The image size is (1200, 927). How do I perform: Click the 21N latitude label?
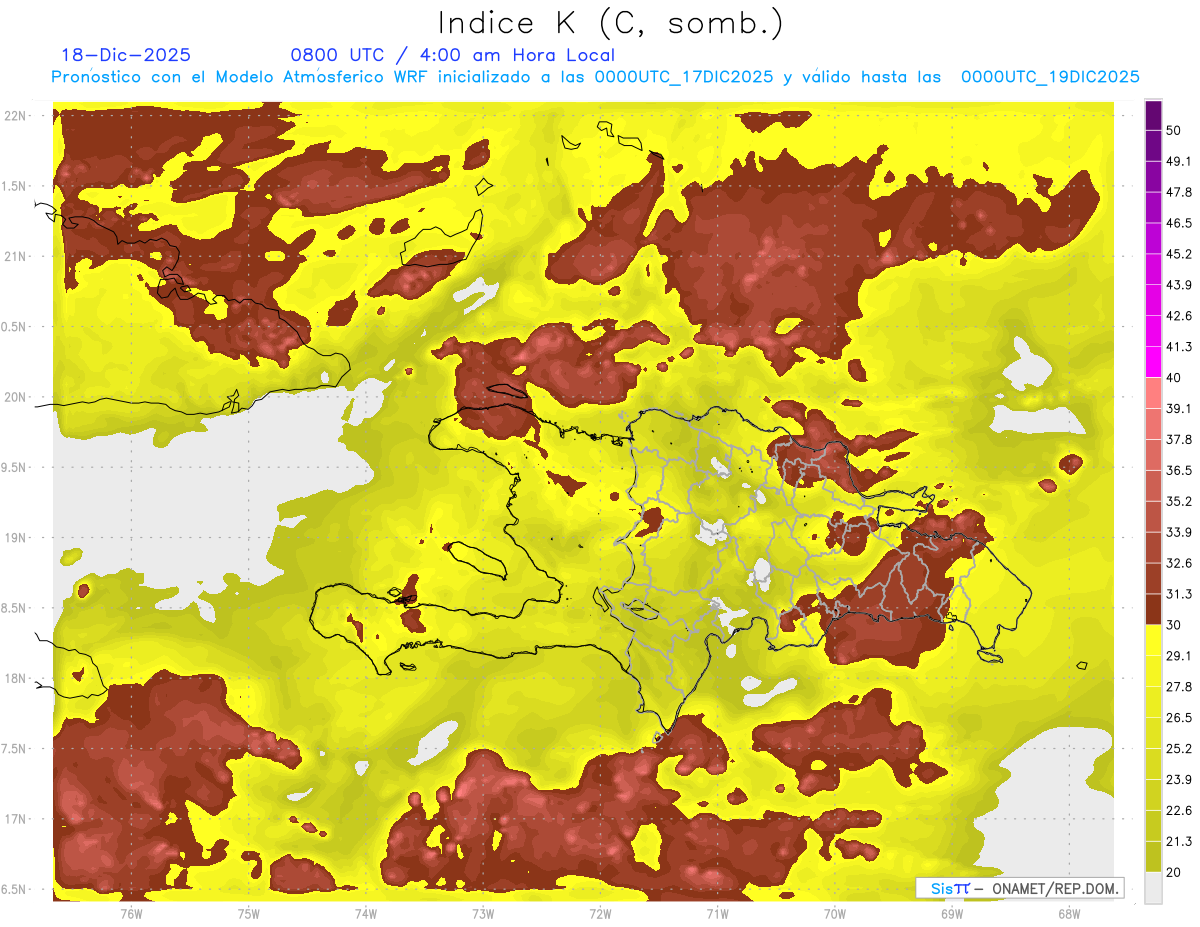click(x=15, y=256)
